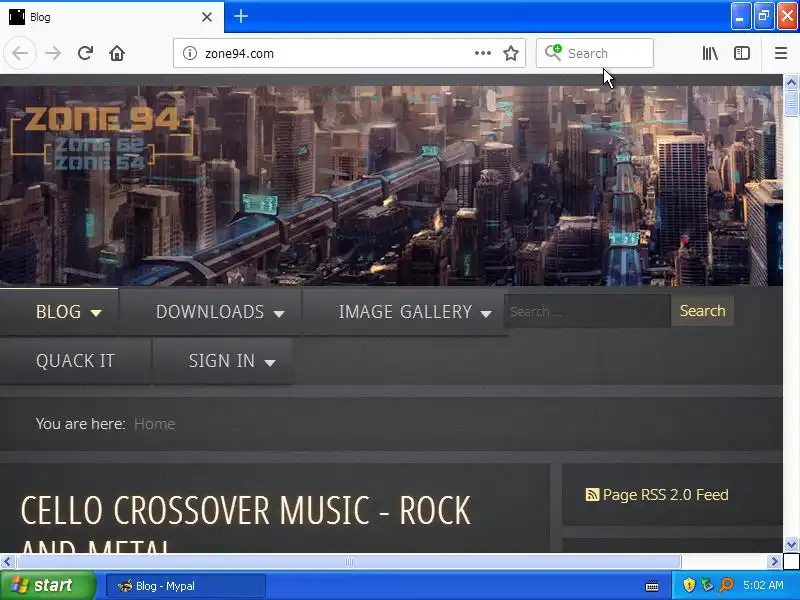The width and height of the screenshot is (800, 600).
Task: Open the Windows start button
Action: [x=47, y=585]
